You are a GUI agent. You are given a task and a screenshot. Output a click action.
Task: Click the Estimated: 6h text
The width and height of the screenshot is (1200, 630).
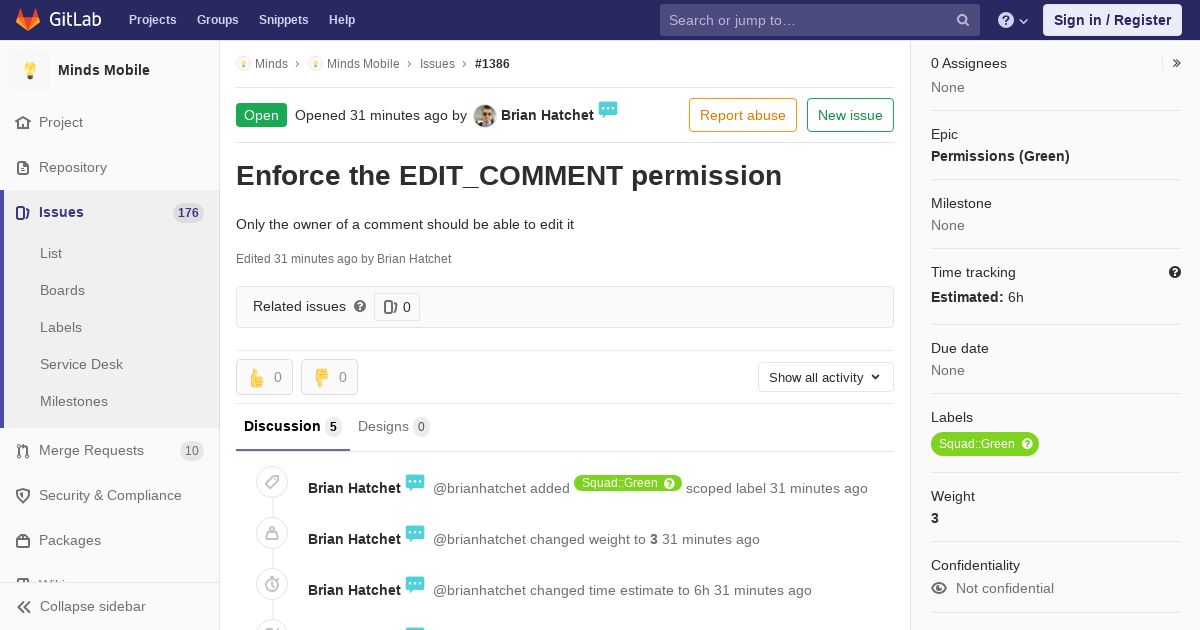[x=977, y=297]
